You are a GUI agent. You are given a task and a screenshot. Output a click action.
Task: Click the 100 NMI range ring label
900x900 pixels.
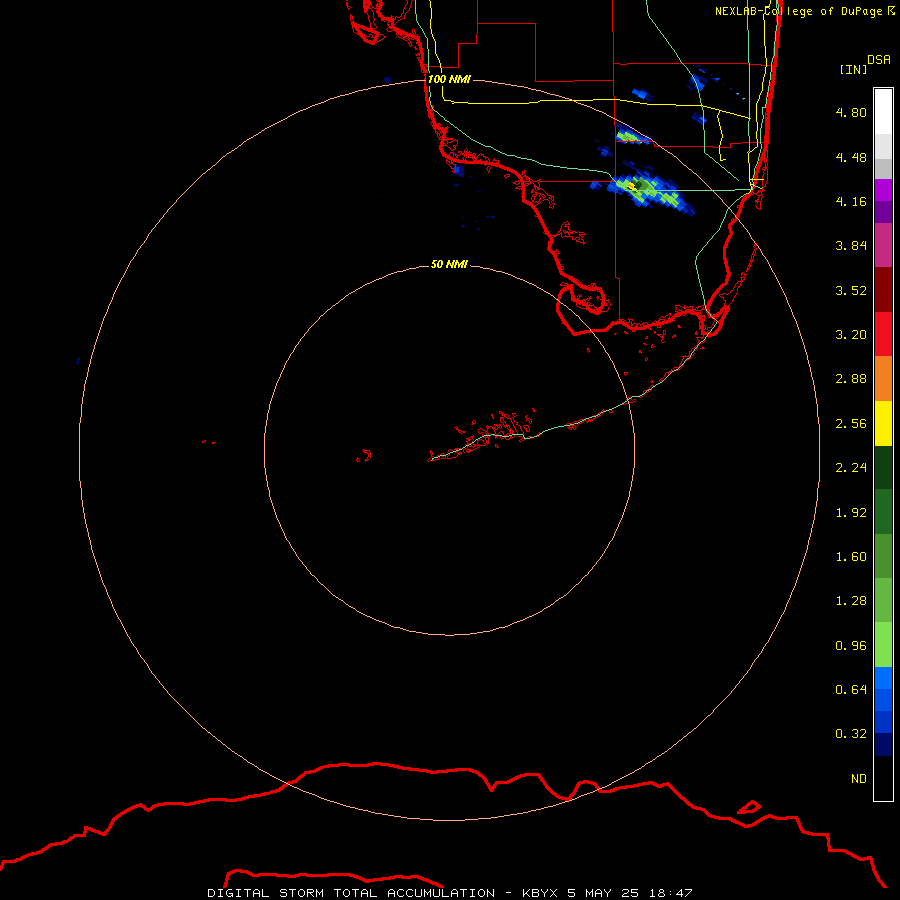449,79
